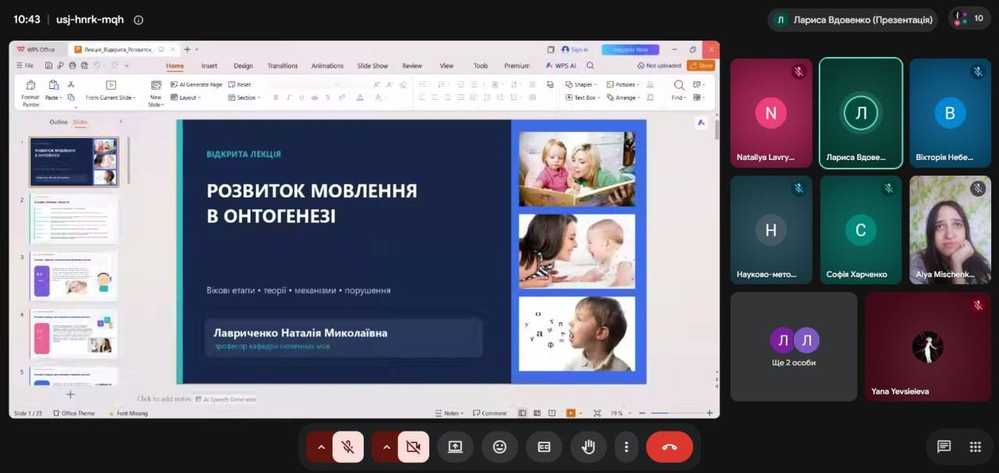The width and height of the screenshot is (999, 473).
Task: Open the Section dropdown
Action: pyautogui.click(x=244, y=98)
